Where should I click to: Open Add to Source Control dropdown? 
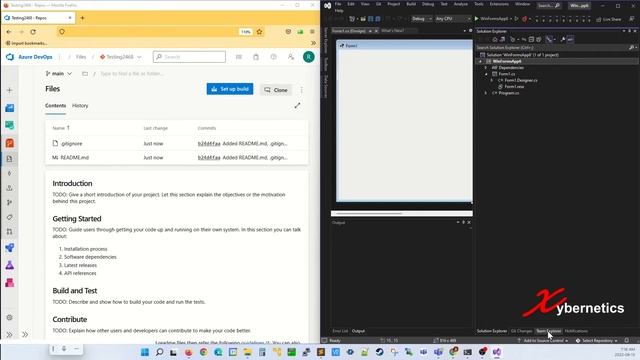[x=542, y=340]
